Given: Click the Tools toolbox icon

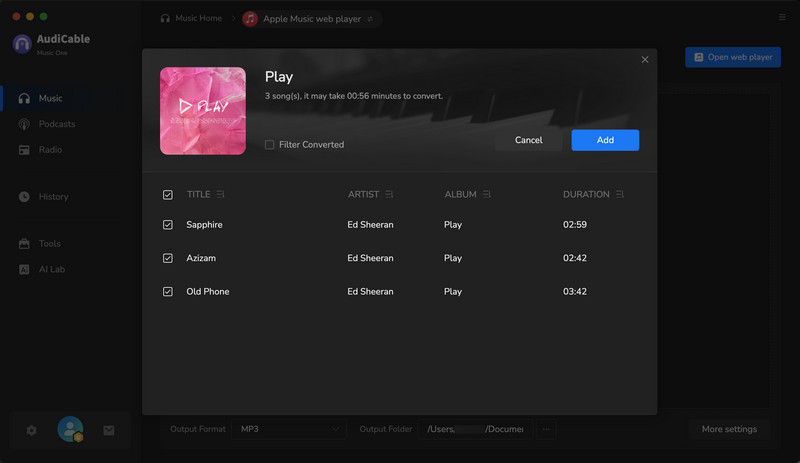Looking at the screenshot, I should click(24, 243).
